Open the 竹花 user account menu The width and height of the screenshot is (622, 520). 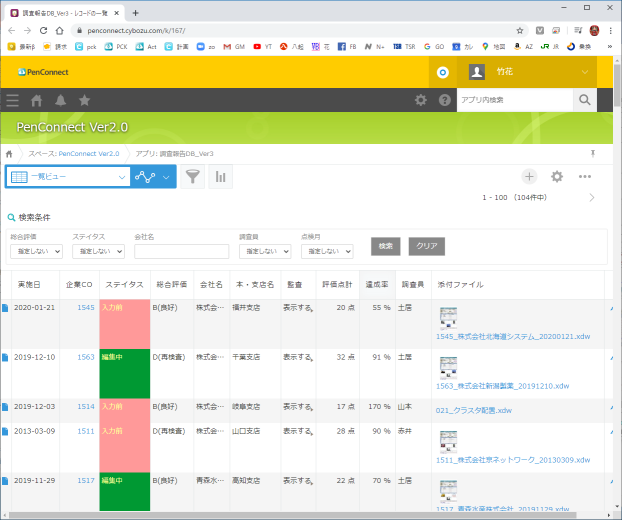tap(527, 72)
